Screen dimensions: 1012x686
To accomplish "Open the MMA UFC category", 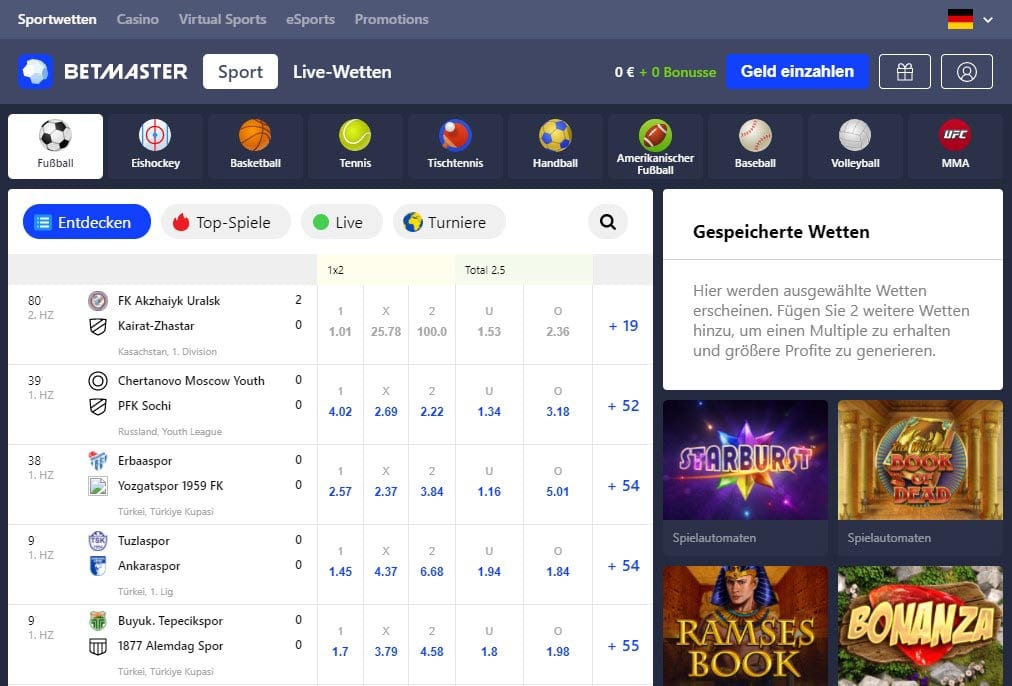I will (x=955, y=146).
